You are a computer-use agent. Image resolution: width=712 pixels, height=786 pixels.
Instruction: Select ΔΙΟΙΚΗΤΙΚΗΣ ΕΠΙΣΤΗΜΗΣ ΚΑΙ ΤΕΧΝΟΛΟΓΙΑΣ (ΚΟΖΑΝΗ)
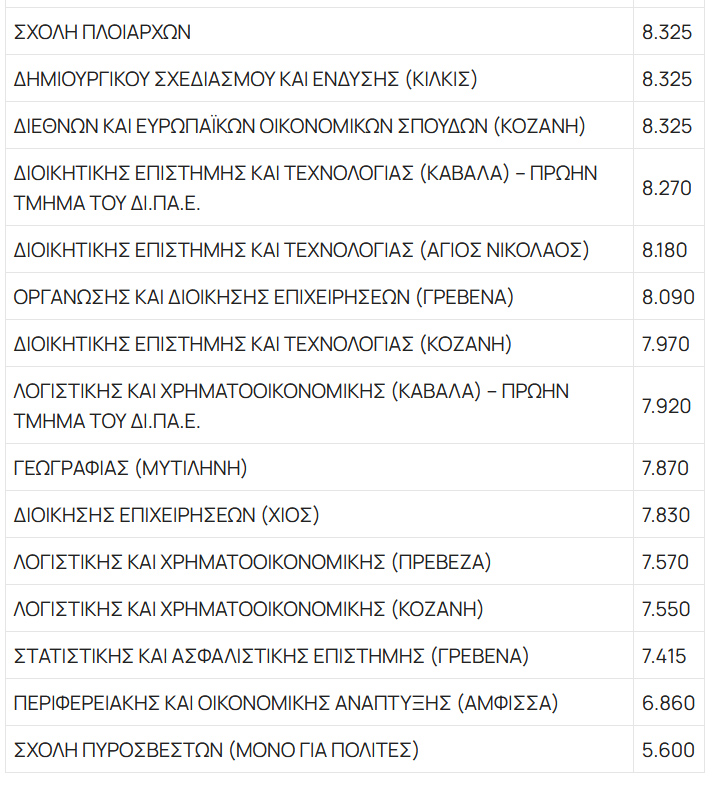click(263, 344)
